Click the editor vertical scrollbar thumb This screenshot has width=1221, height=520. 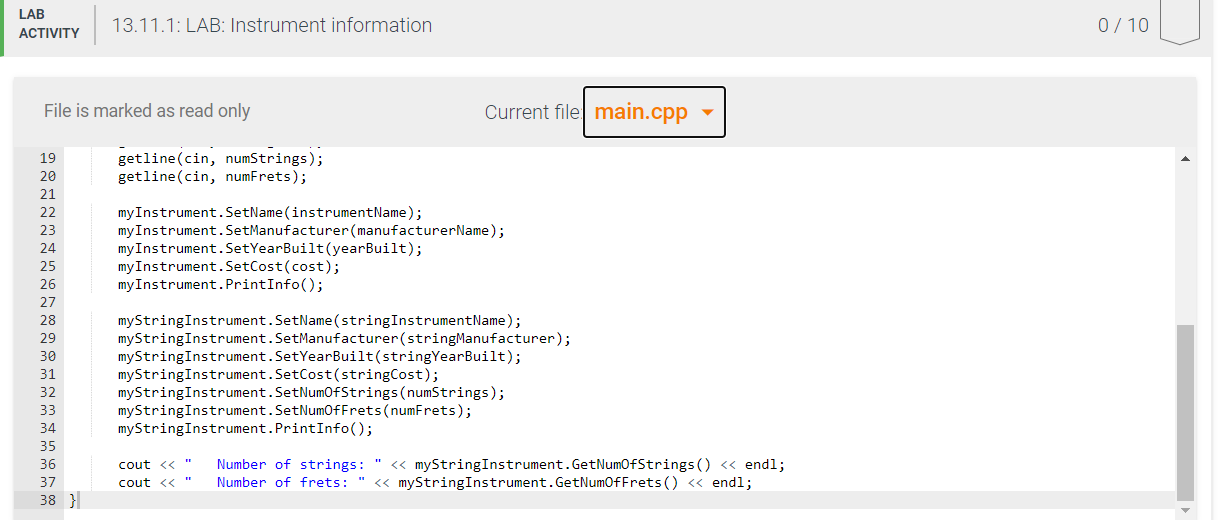click(1186, 412)
